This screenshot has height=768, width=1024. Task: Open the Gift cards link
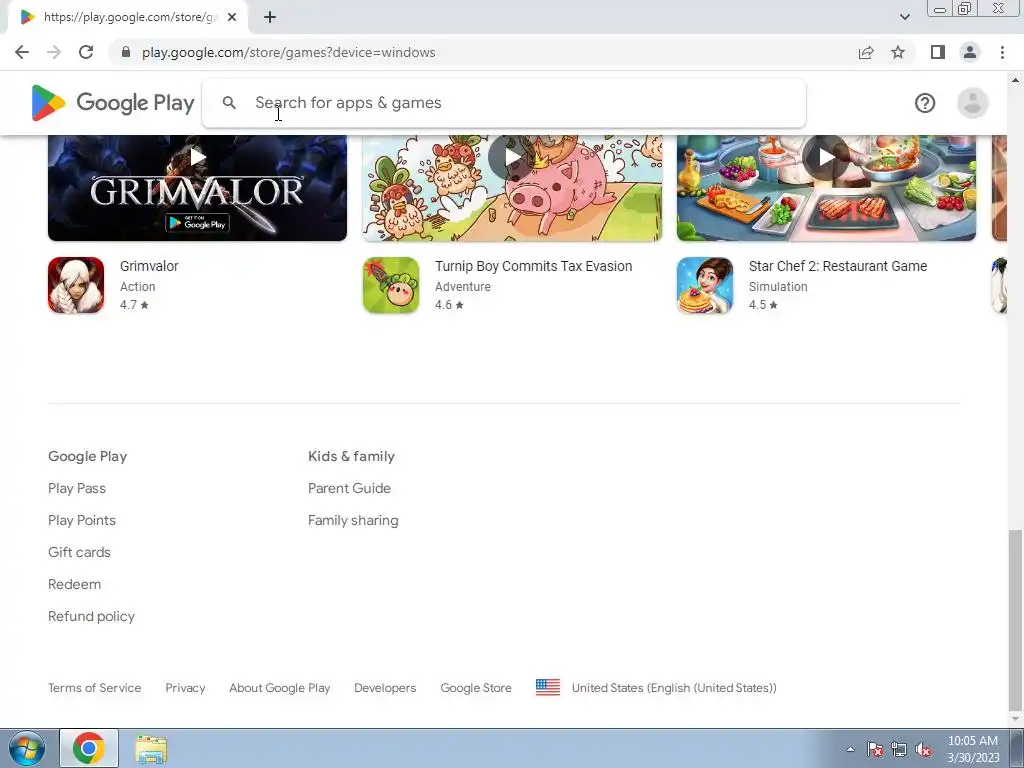(x=79, y=552)
